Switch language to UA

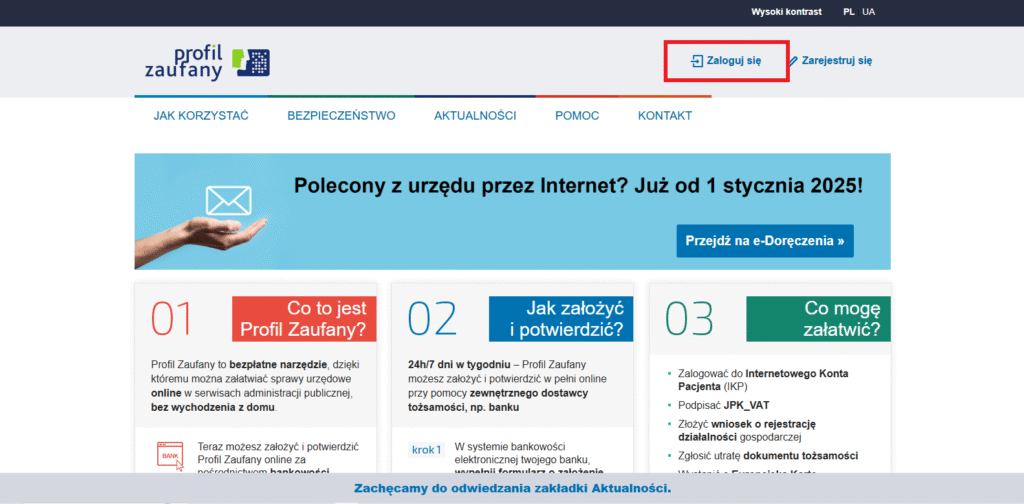[869, 12]
